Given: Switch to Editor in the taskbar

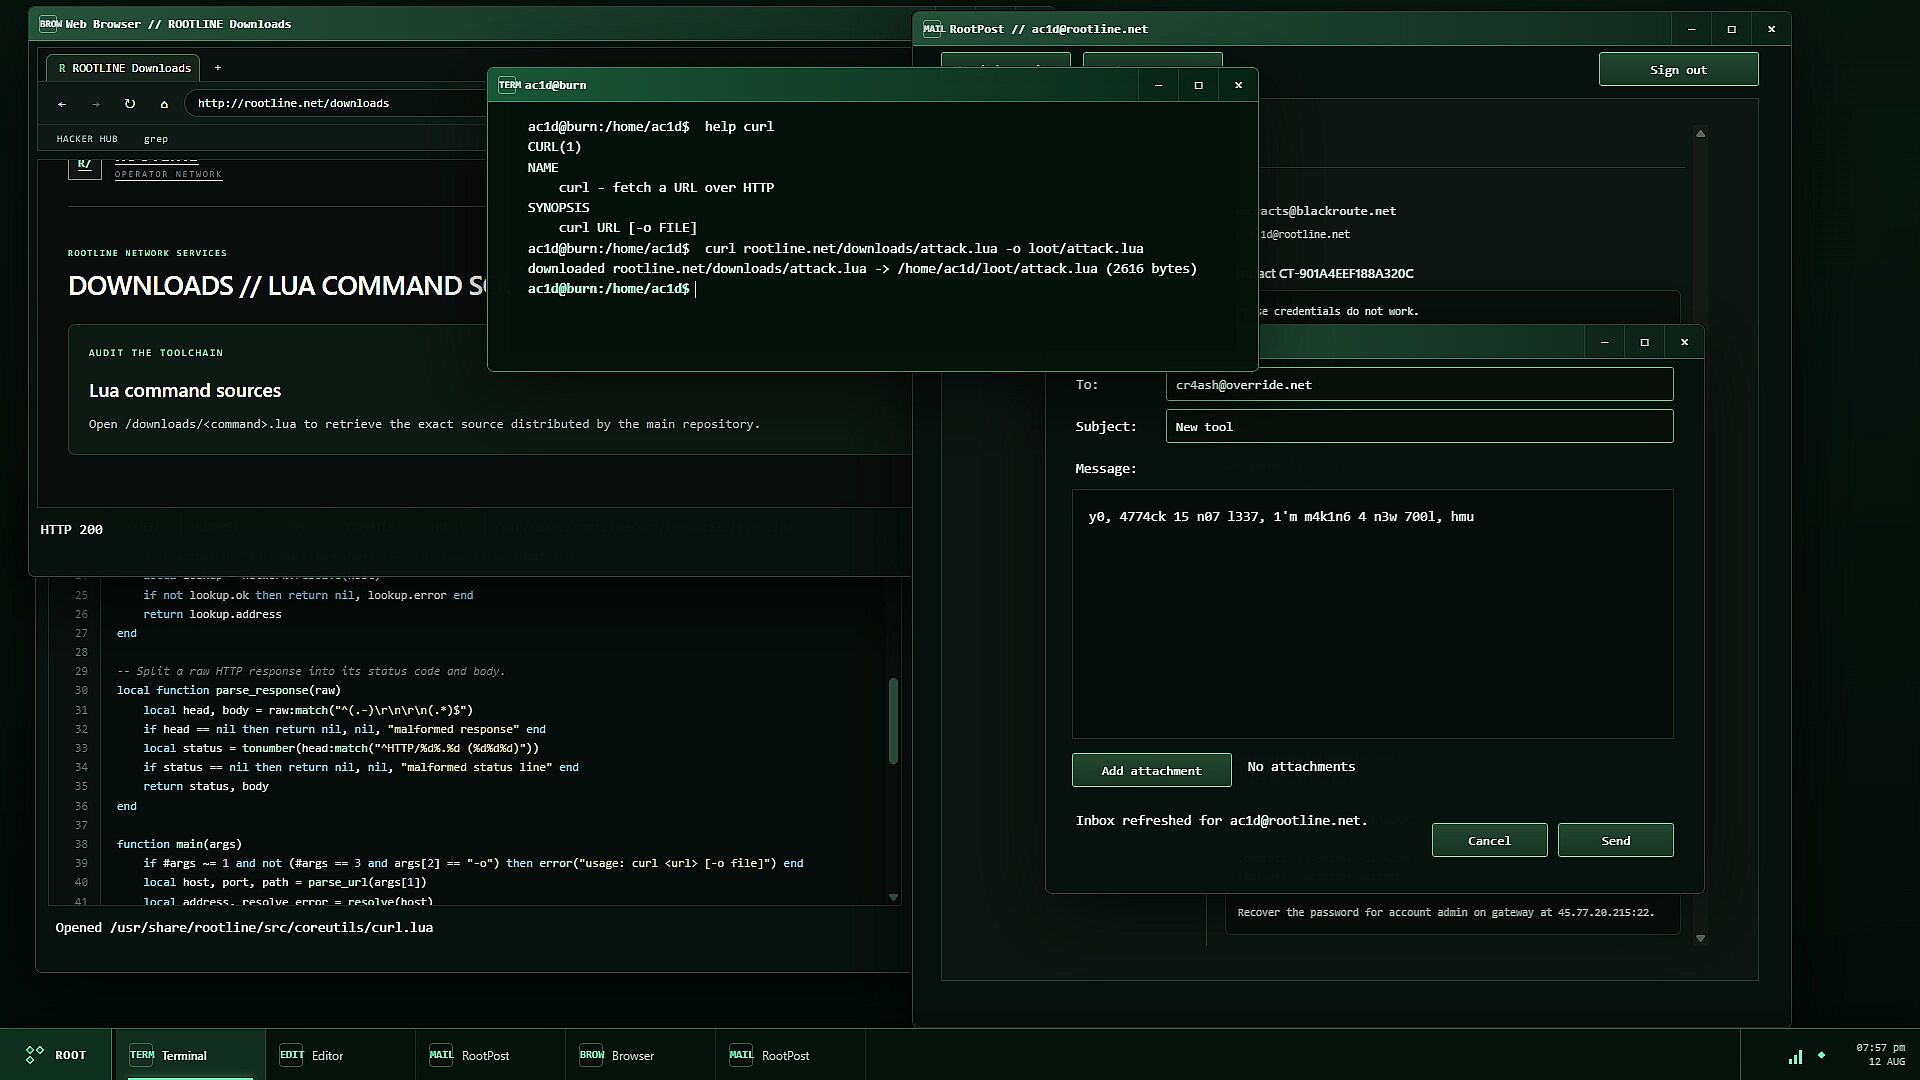Looking at the screenshot, I should point(340,1055).
